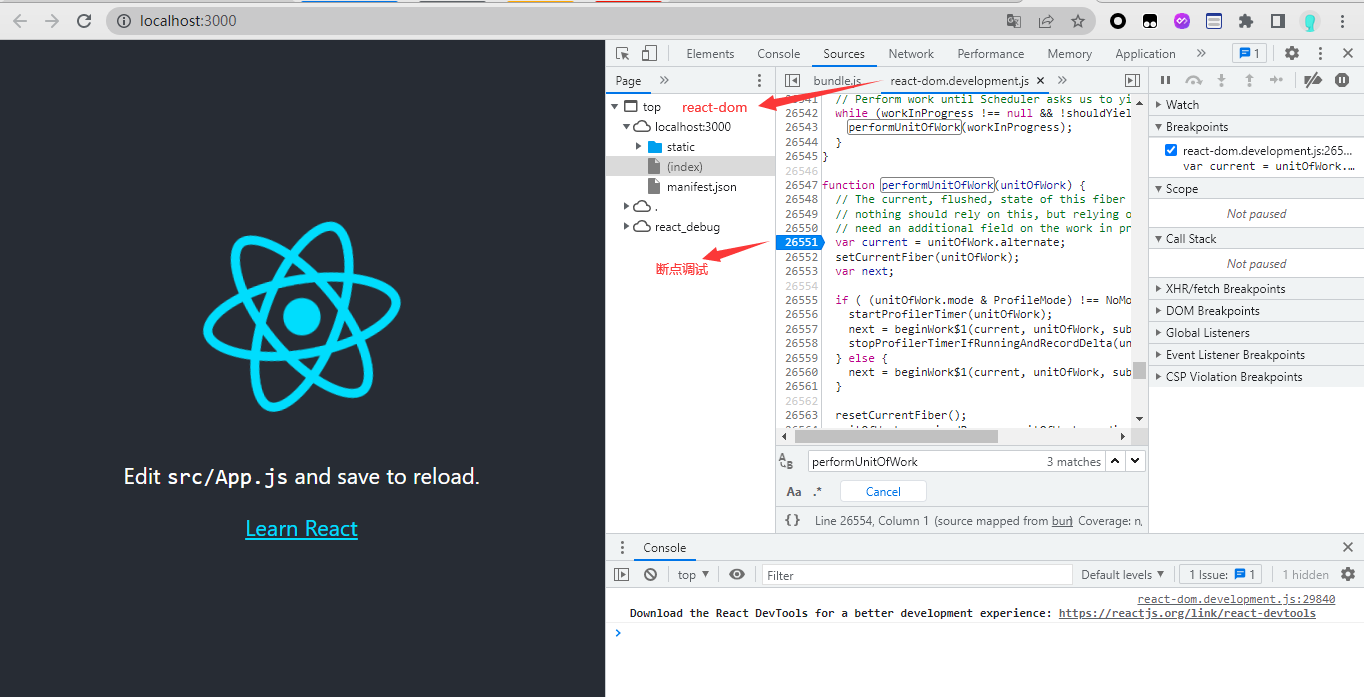Go to next search match
1364x697 pixels.
pos(1136,461)
